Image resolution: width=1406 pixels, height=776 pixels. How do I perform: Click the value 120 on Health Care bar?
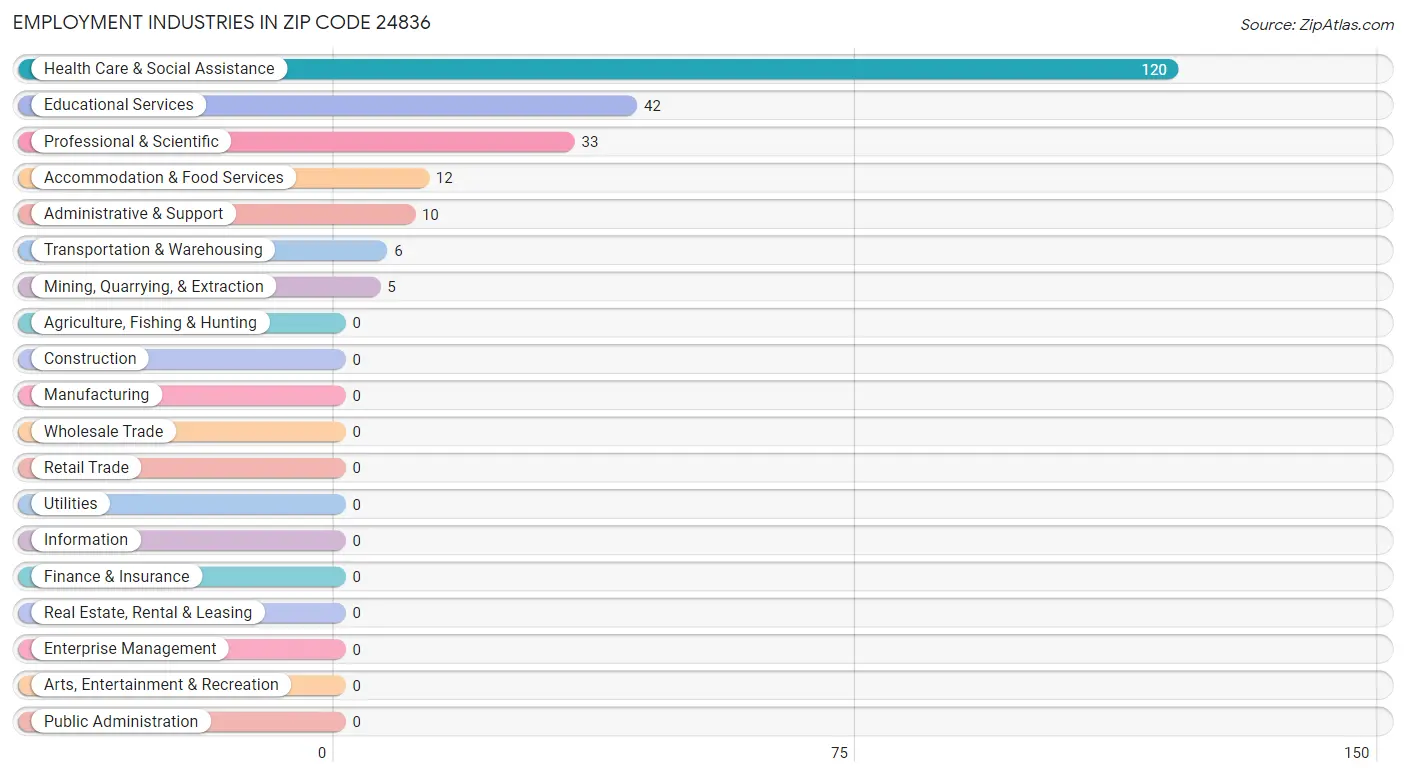coord(1154,69)
